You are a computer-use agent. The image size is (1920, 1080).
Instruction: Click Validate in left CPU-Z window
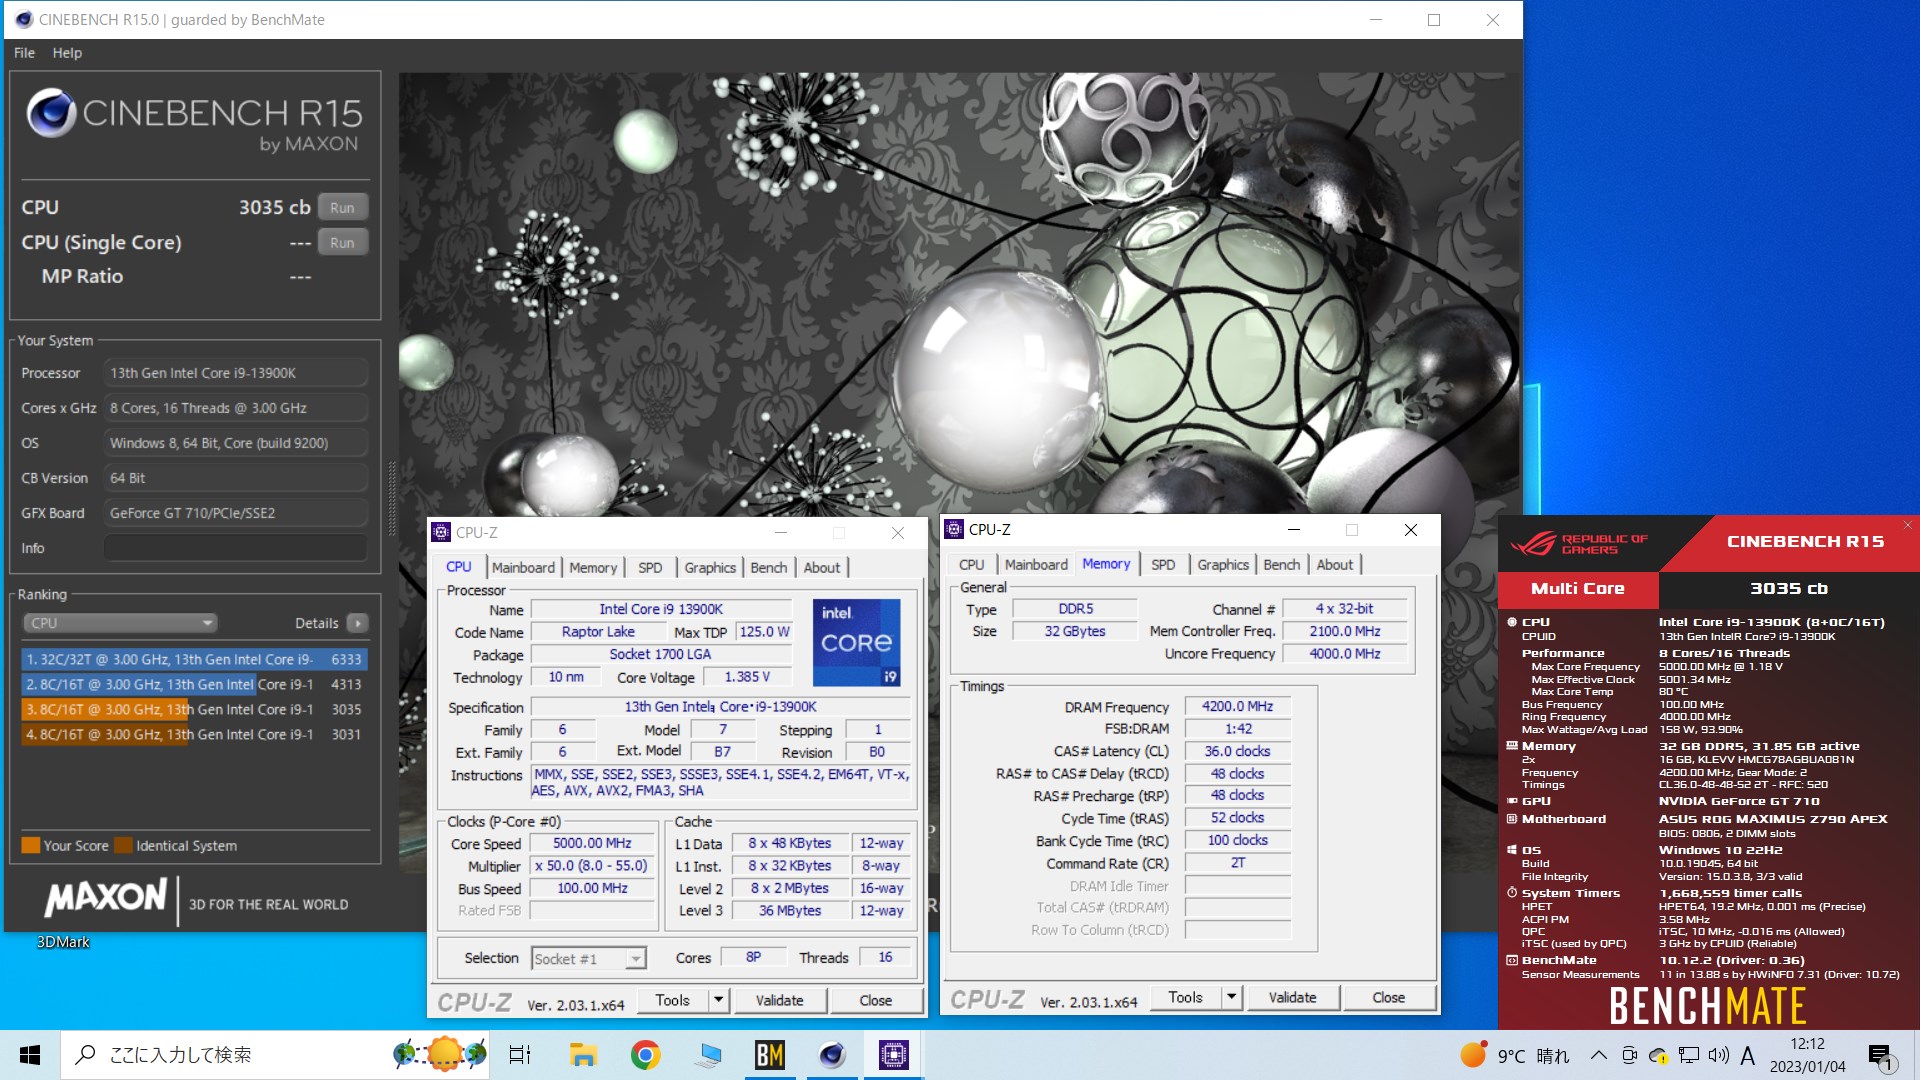click(779, 1000)
